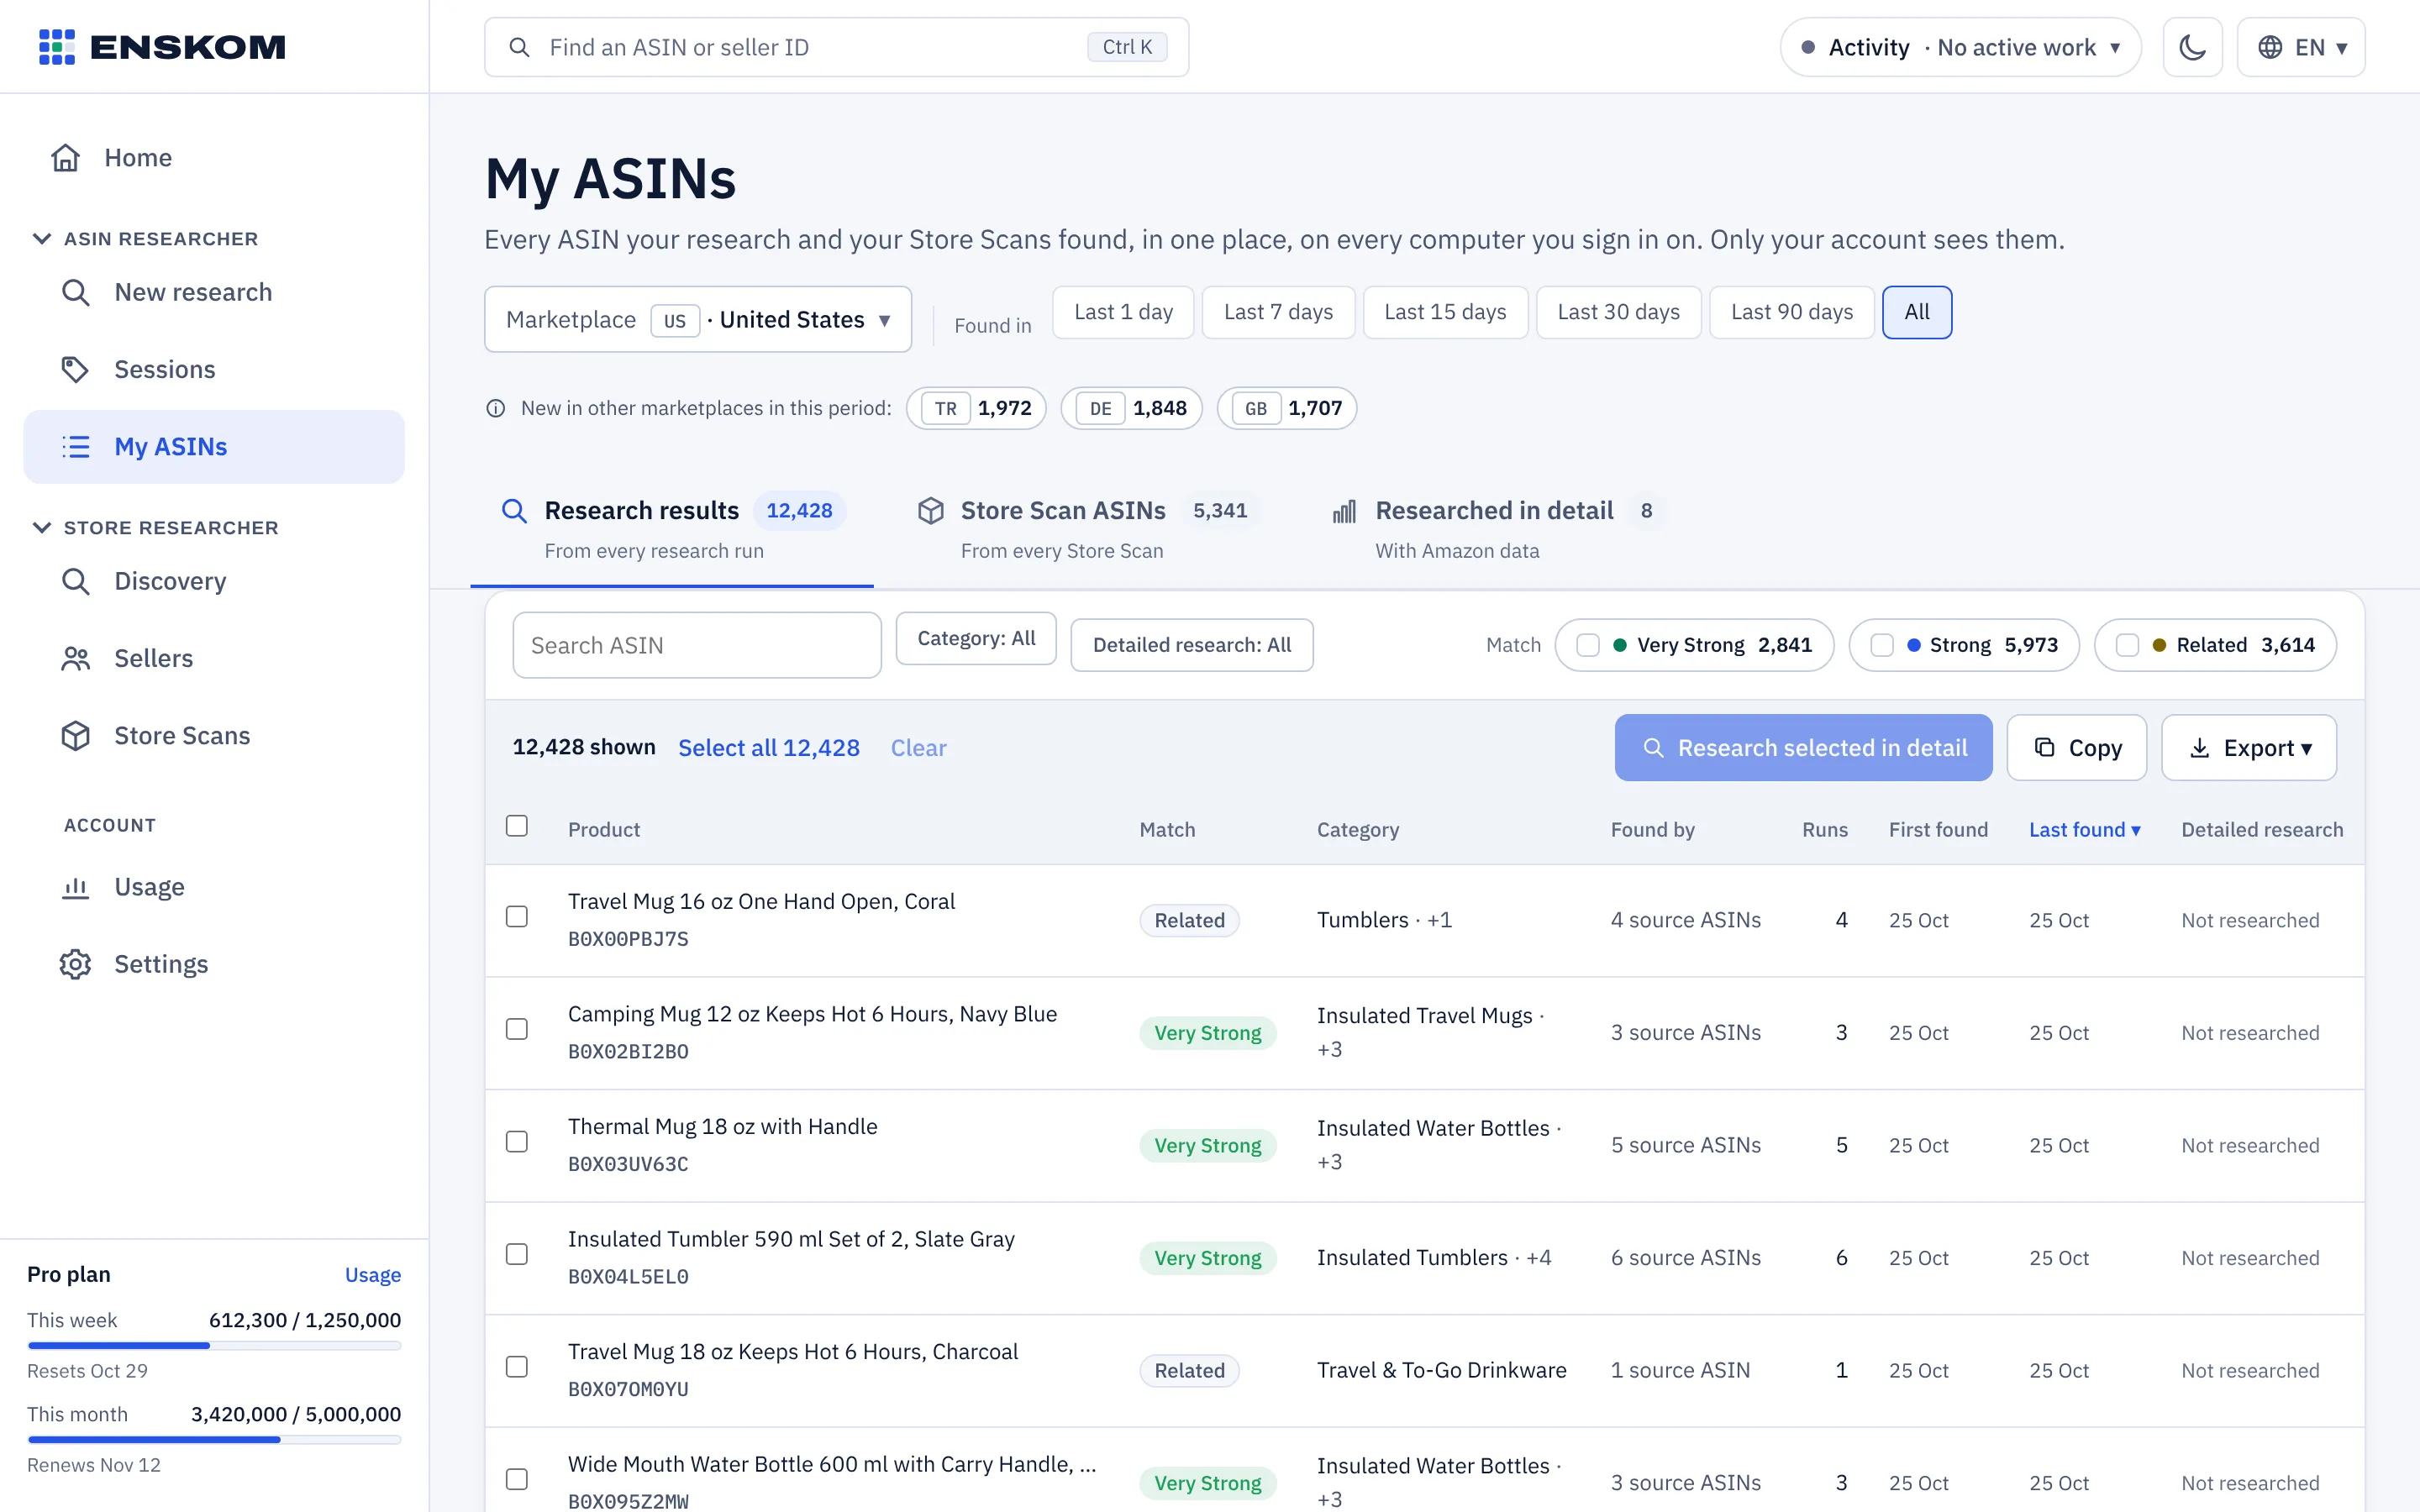
Task: Tick the select-all checkbox in the table header
Action: 517,826
